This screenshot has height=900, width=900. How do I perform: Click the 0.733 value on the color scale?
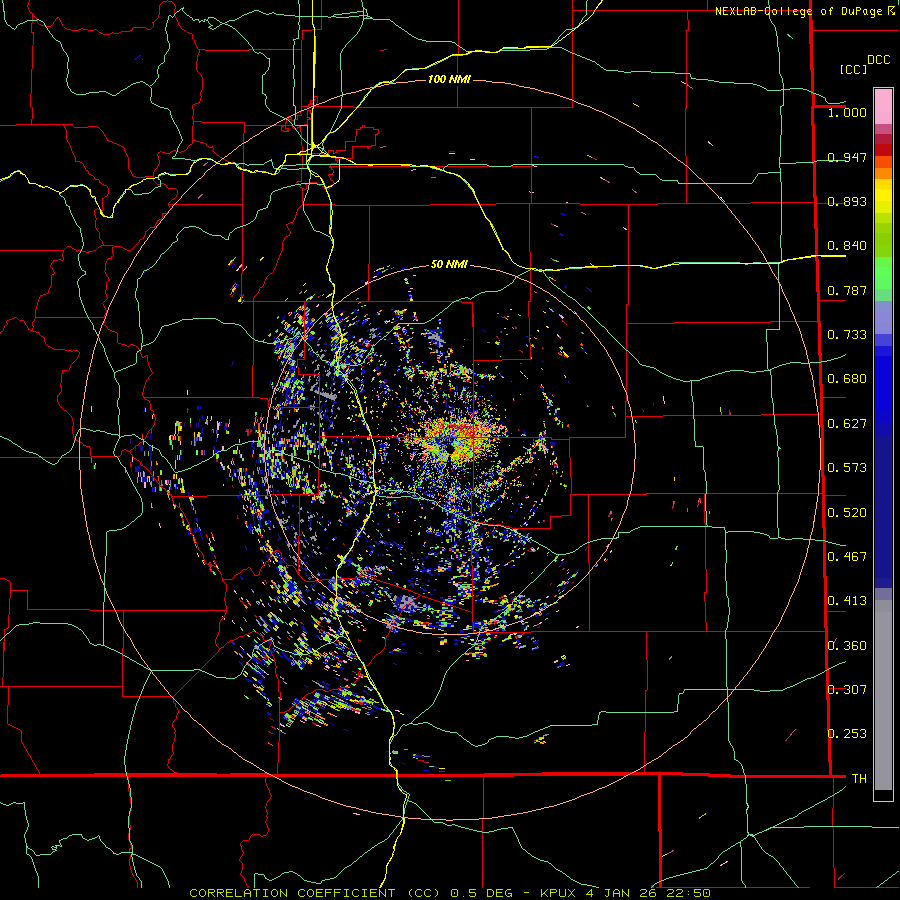pyautogui.click(x=847, y=335)
